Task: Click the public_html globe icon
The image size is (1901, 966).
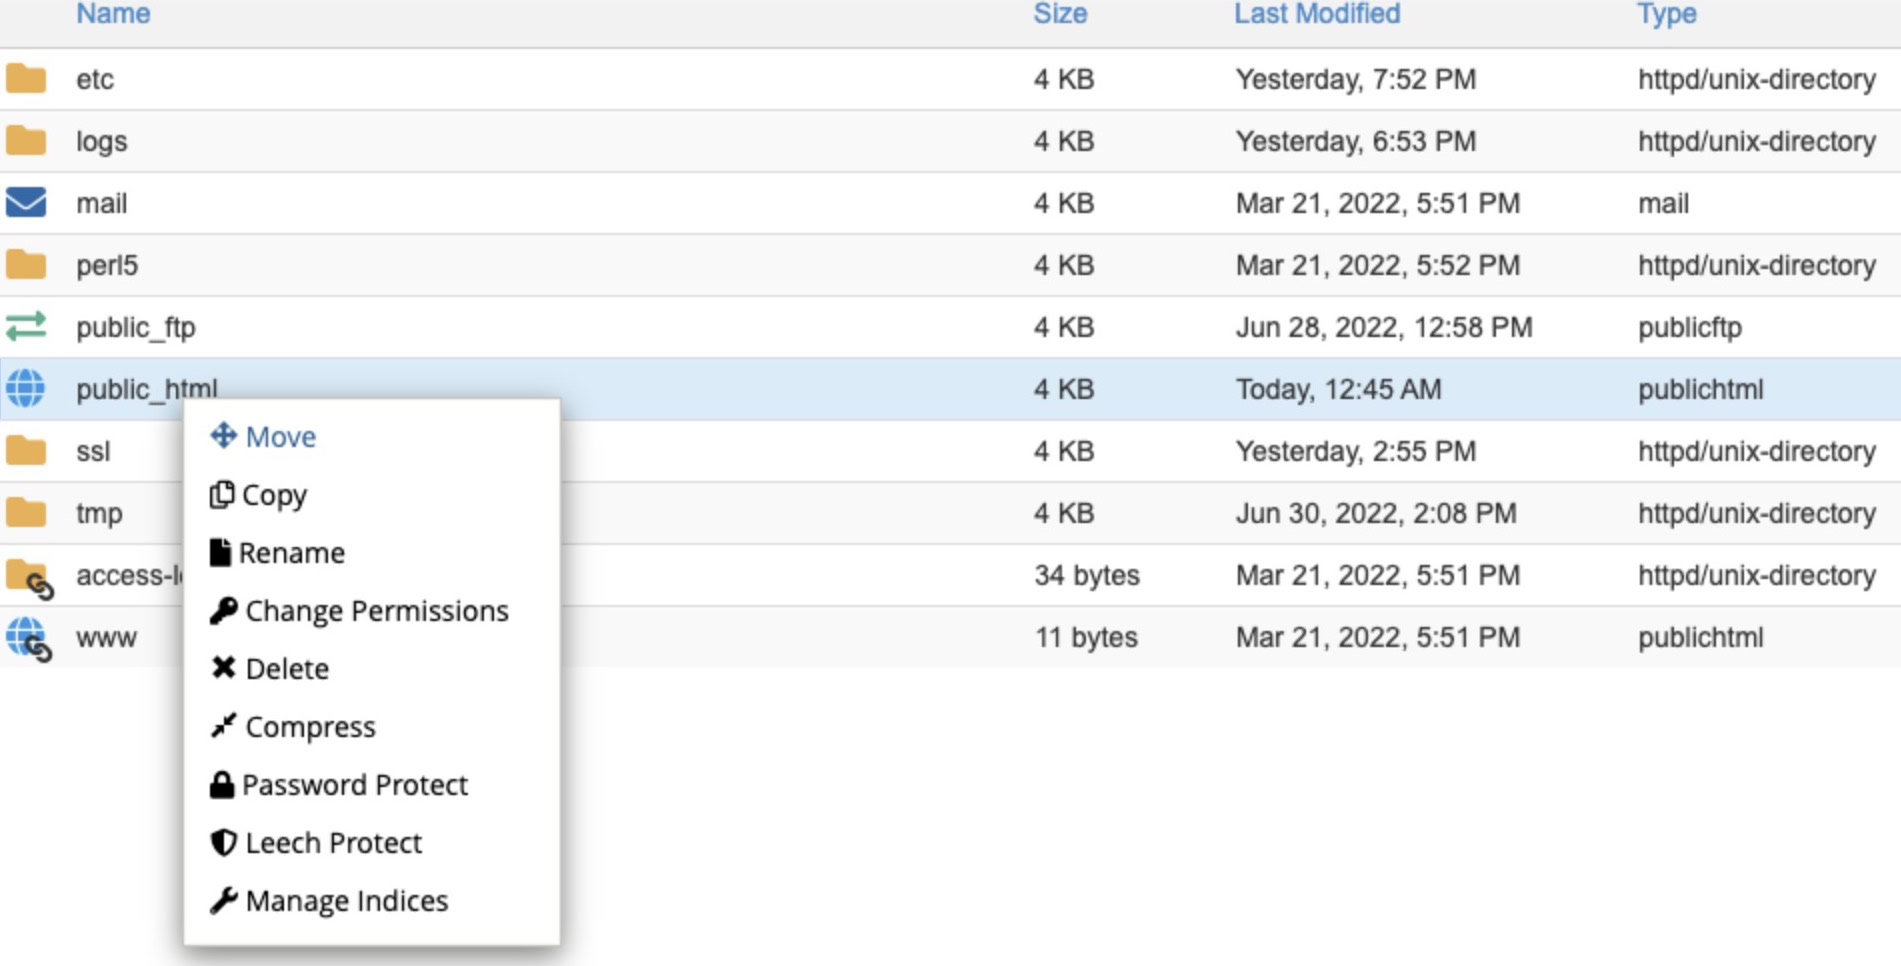Action: tap(26, 389)
